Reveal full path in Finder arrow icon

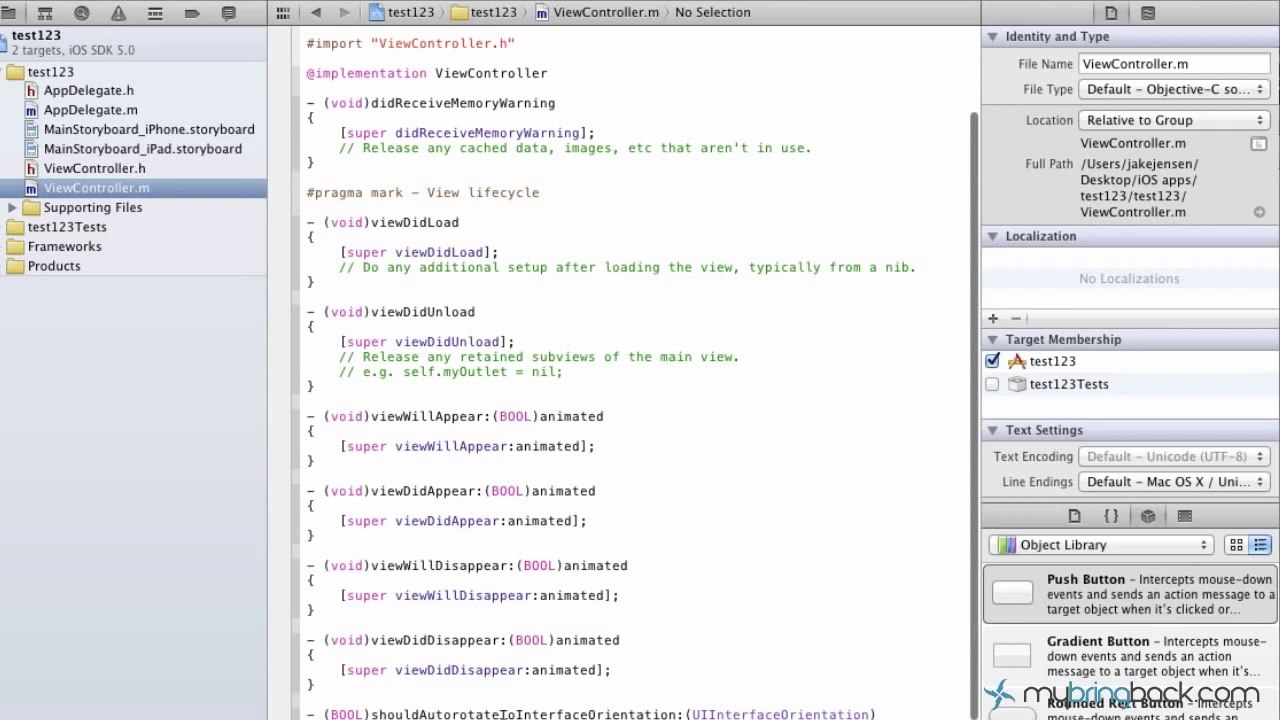click(1259, 212)
